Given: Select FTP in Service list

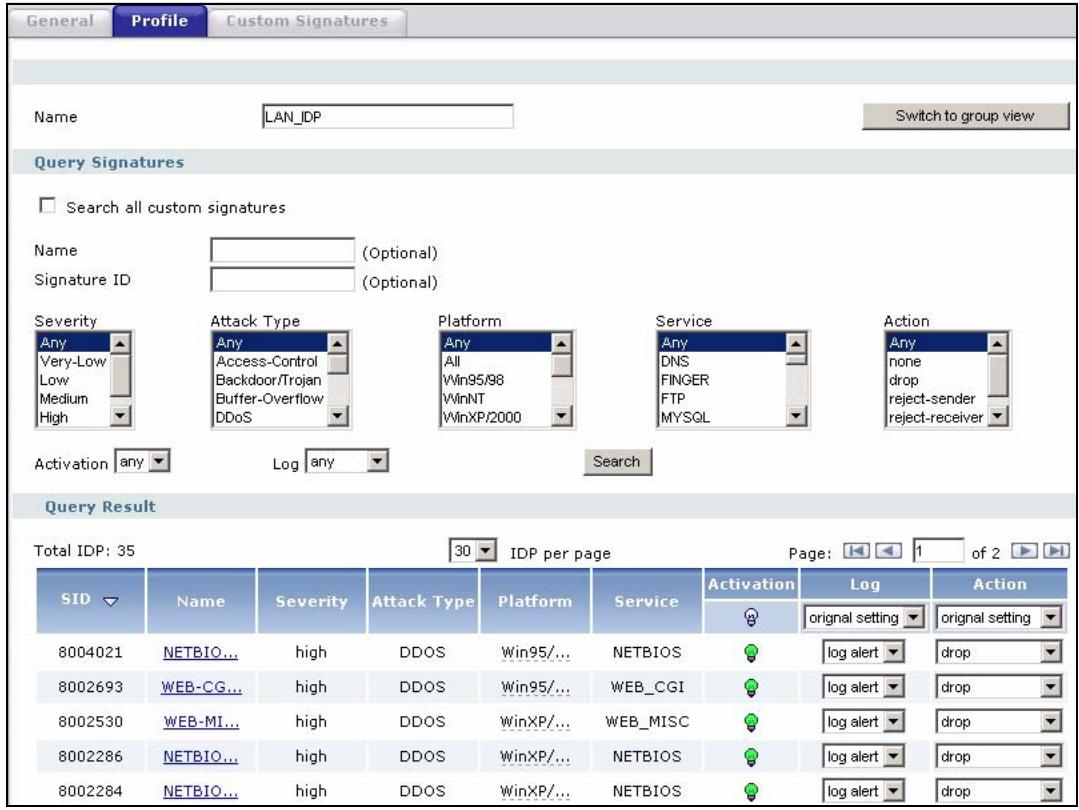Looking at the screenshot, I should tap(721, 398).
